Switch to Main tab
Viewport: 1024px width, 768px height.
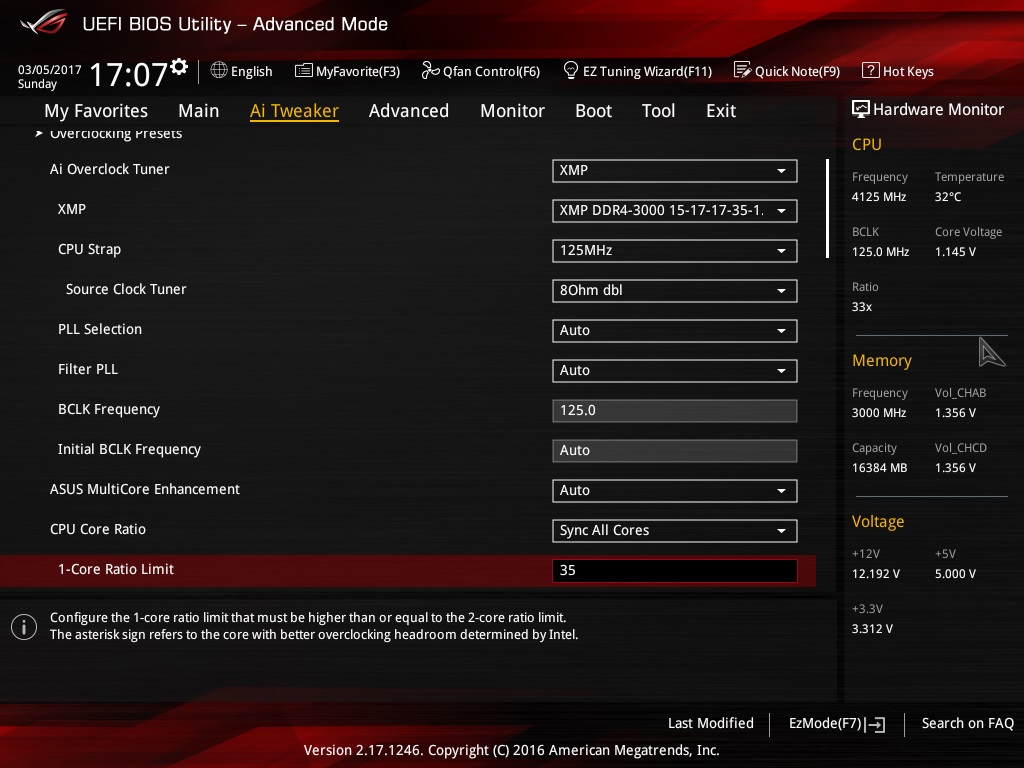pos(199,111)
